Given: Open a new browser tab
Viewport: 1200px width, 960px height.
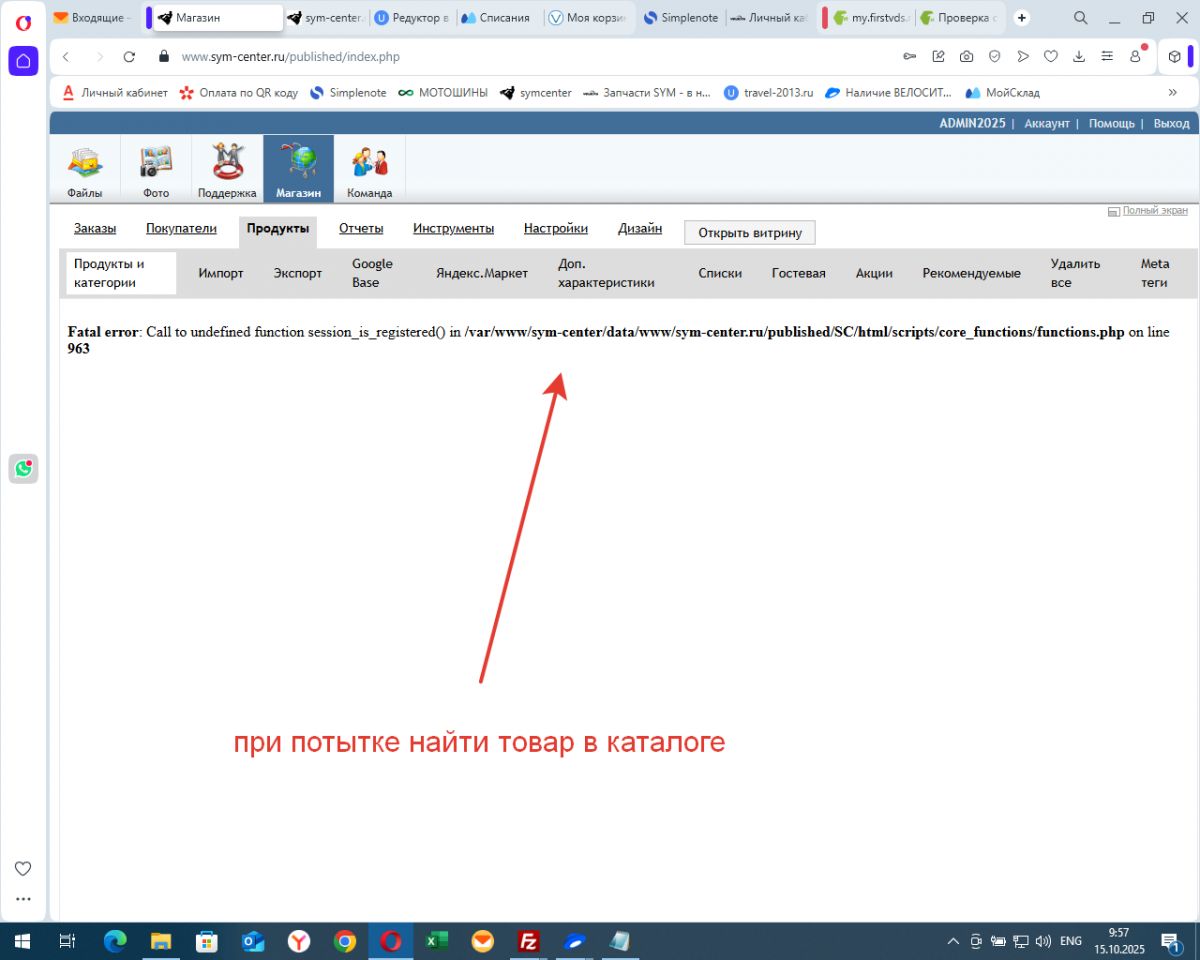Looking at the screenshot, I should coord(1021,18).
